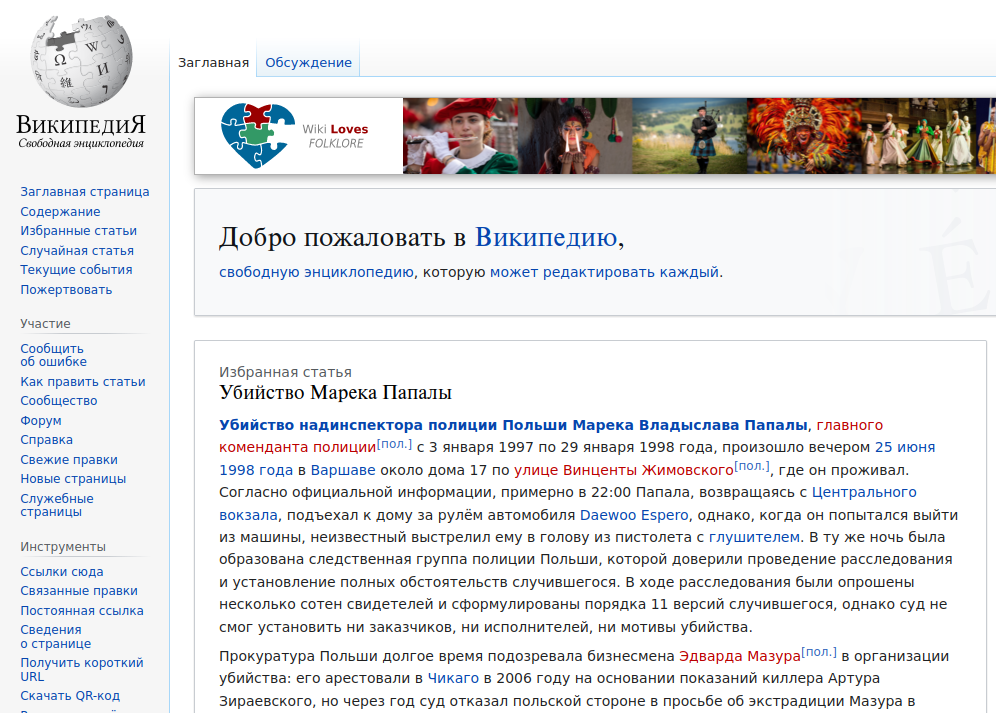Click the Участие section heading
Viewport: 996px width, 713px height.
(x=45, y=323)
